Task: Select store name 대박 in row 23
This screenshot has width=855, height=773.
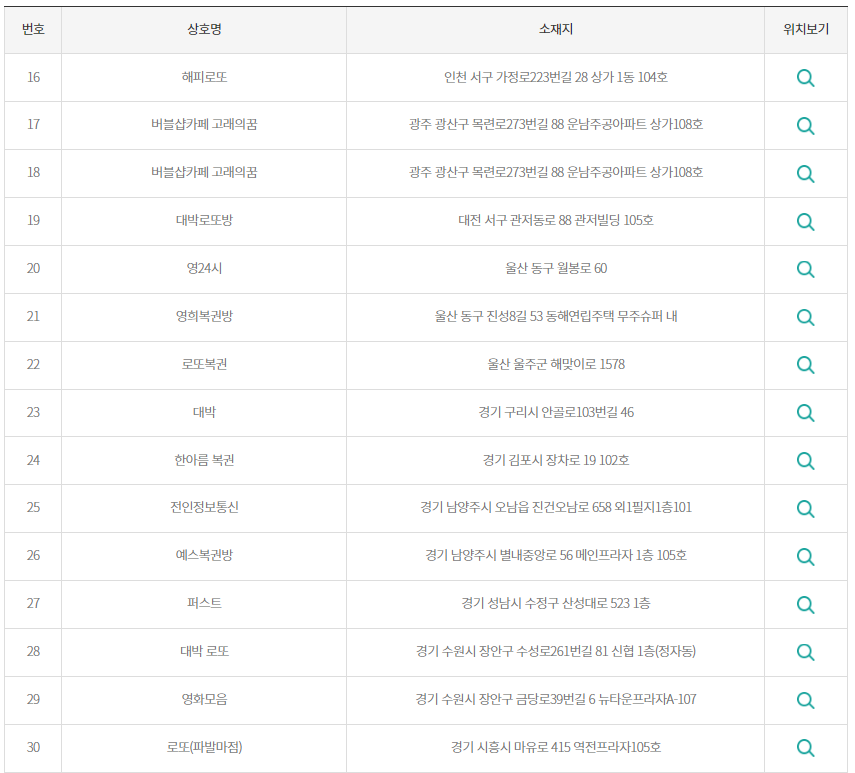Action: (x=204, y=412)
